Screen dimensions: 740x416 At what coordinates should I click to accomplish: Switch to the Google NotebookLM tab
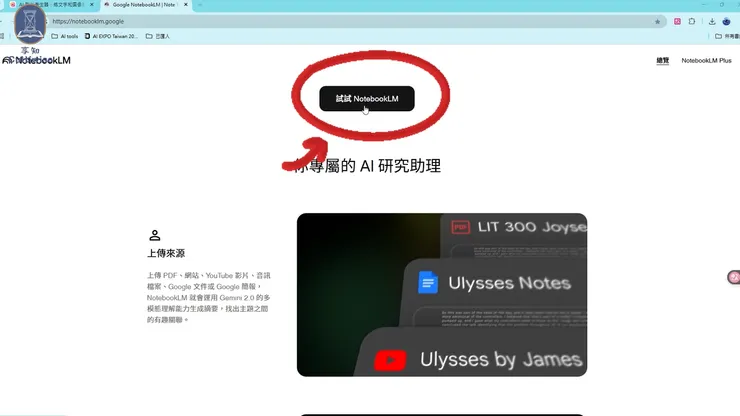pyautogui.click(x=143, y=5)
